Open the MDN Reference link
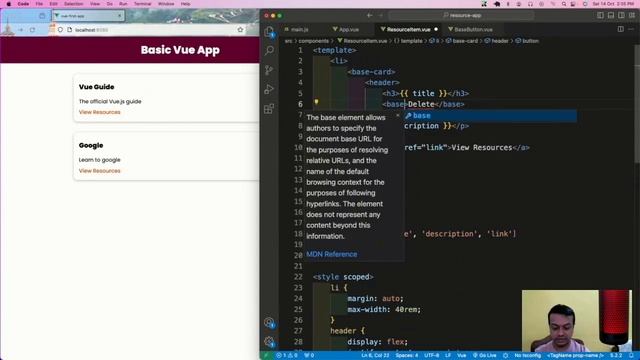Screen dimensions: 640x360 (x=331, y=254)
